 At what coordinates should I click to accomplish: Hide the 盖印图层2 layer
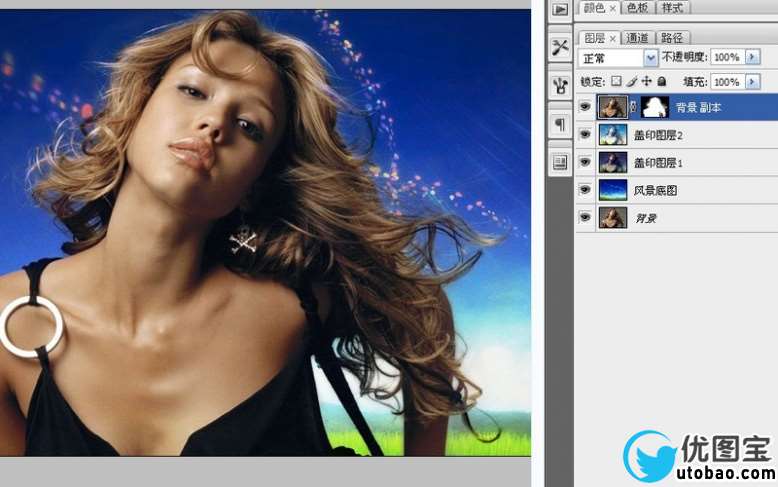pyautogui.click(x=585, y=134)
